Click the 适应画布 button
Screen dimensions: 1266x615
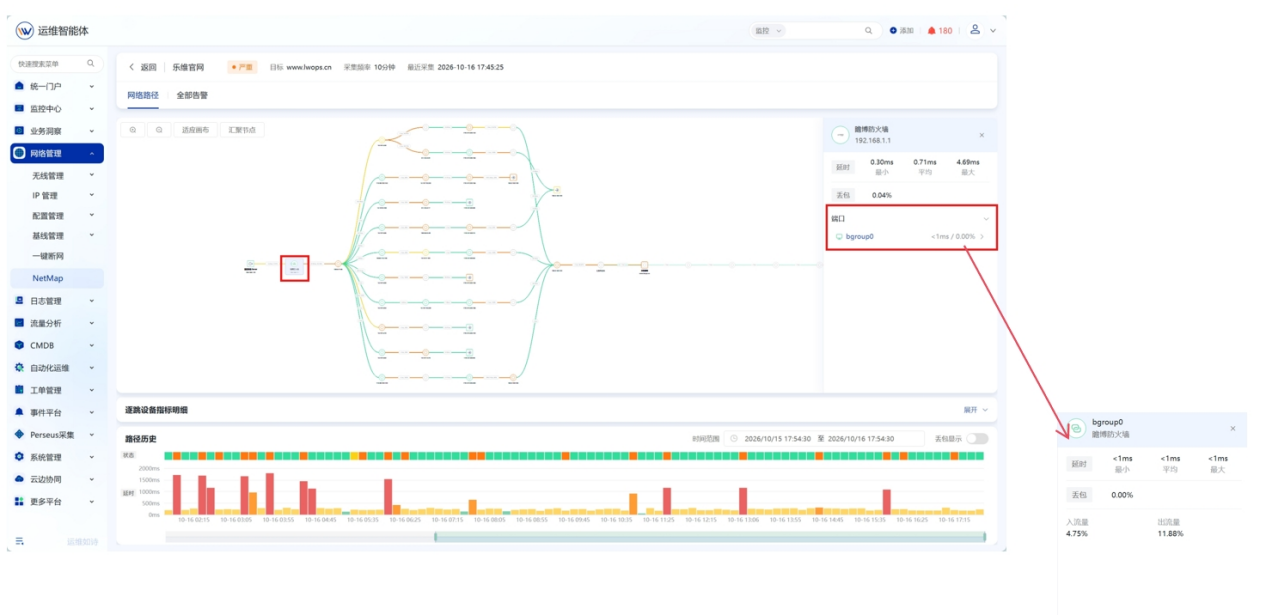pyautogui.click(x=196, y=130)
